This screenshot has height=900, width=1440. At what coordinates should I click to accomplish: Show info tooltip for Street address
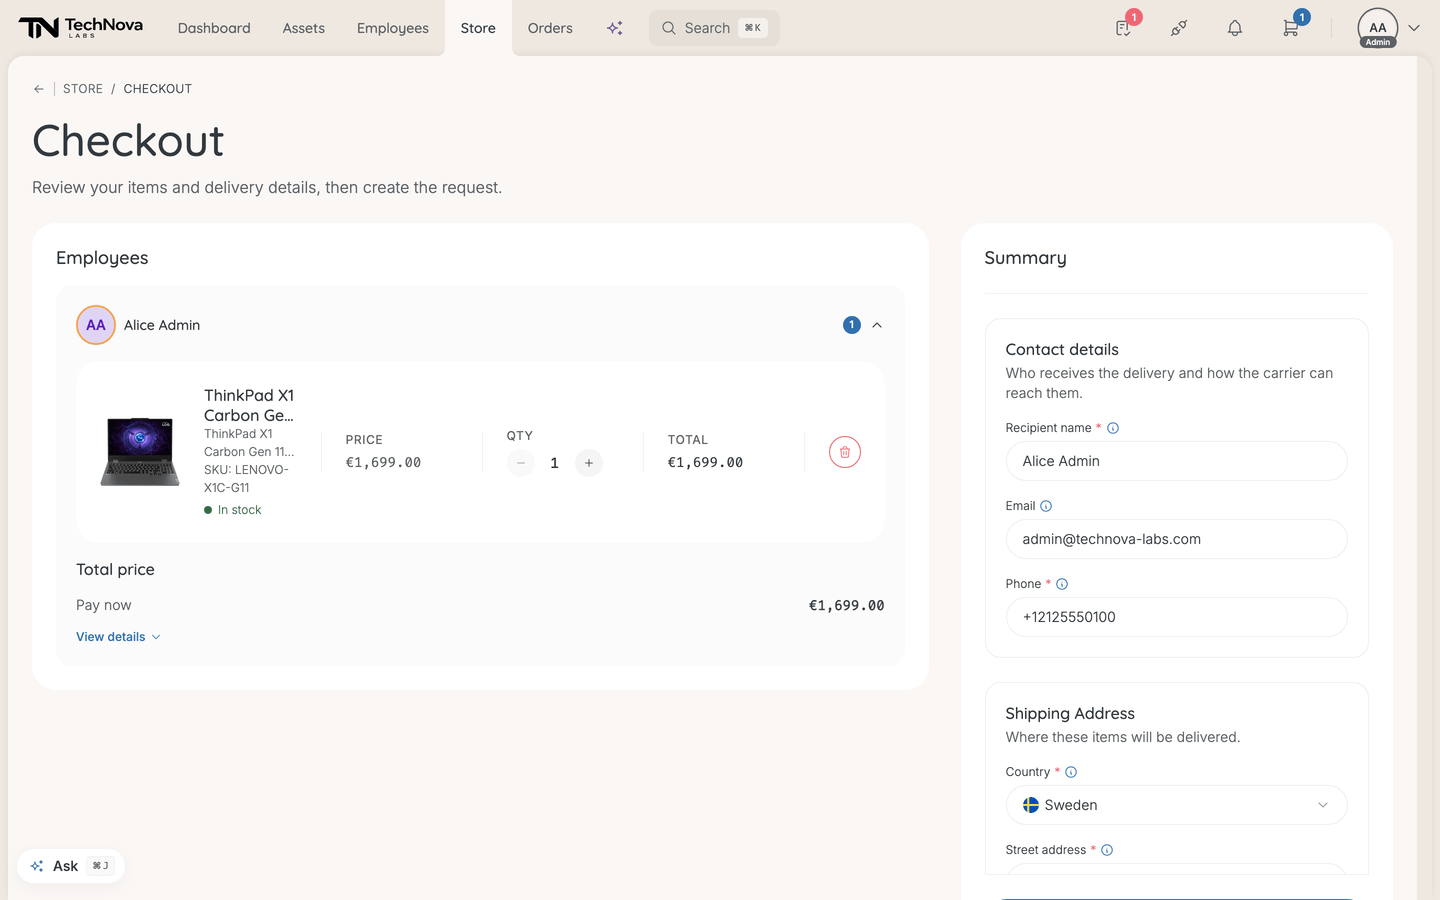pos(1107,850)
